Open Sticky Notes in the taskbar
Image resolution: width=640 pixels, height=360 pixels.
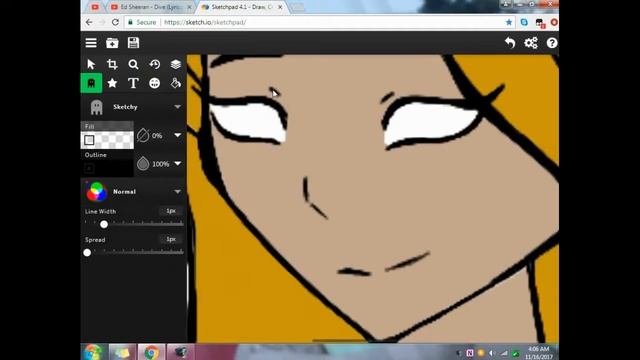[122, 352]
